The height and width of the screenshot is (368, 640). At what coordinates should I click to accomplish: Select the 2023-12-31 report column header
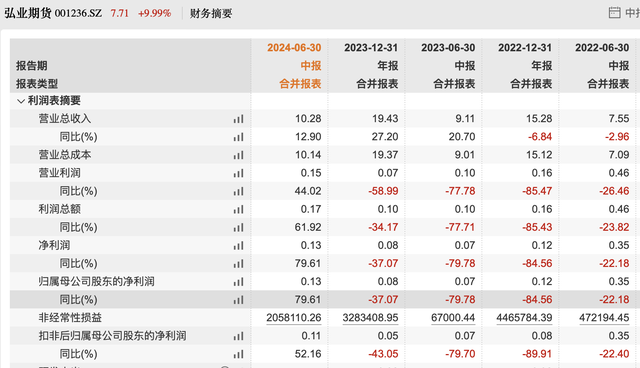[371, 48]
